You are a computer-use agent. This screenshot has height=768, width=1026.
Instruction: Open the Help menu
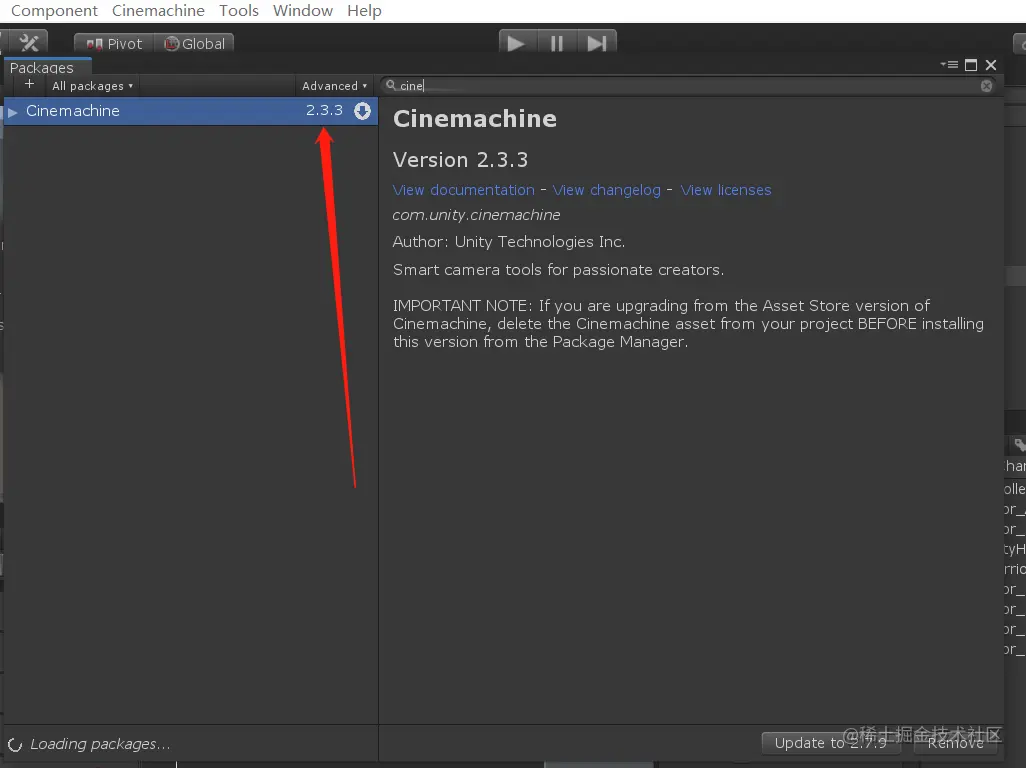click(364, 10)
